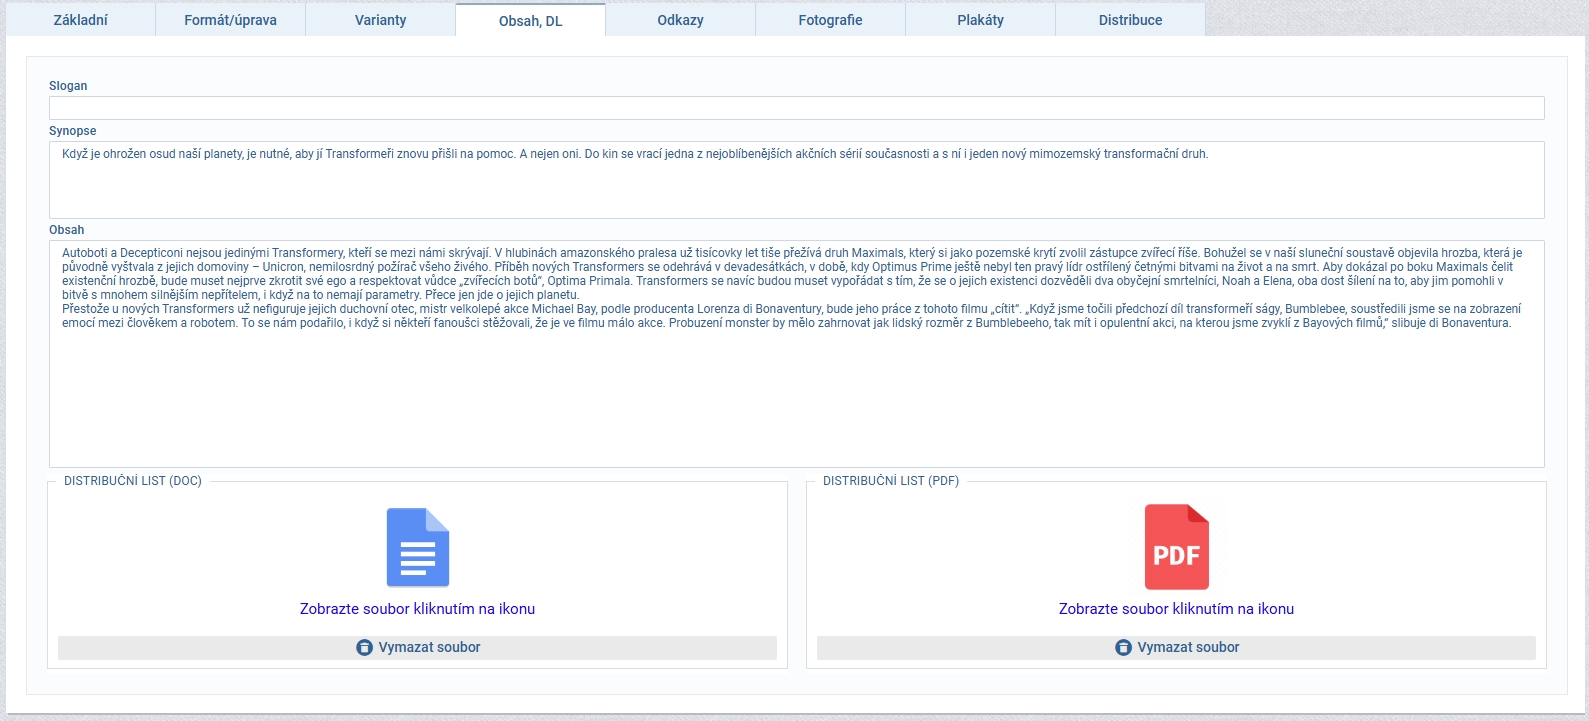Viewport: 1589px width, 721px height.
Task: Open the Fotografie tab
Action: tap(830, 20)
